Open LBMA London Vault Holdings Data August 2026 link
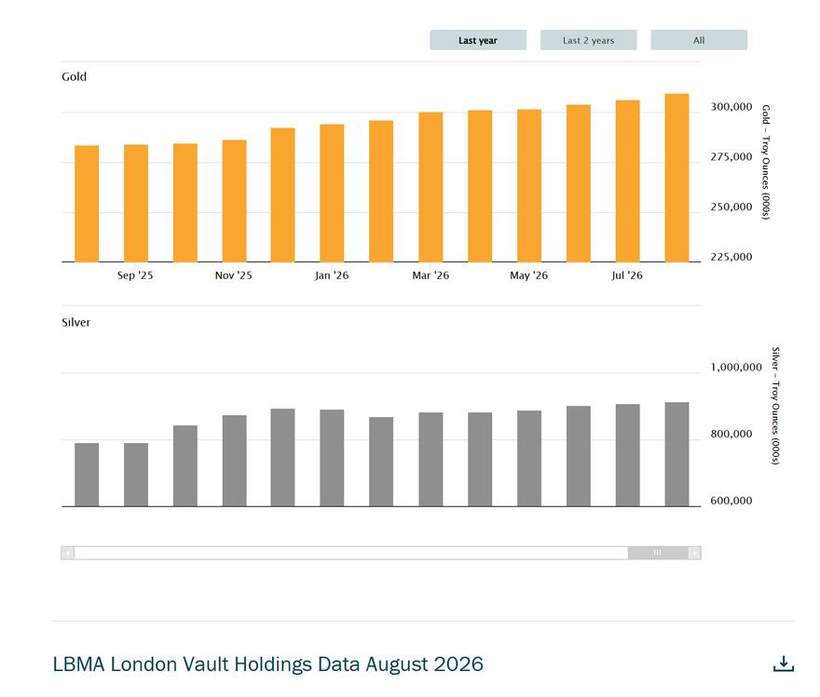 coord(268,664)
